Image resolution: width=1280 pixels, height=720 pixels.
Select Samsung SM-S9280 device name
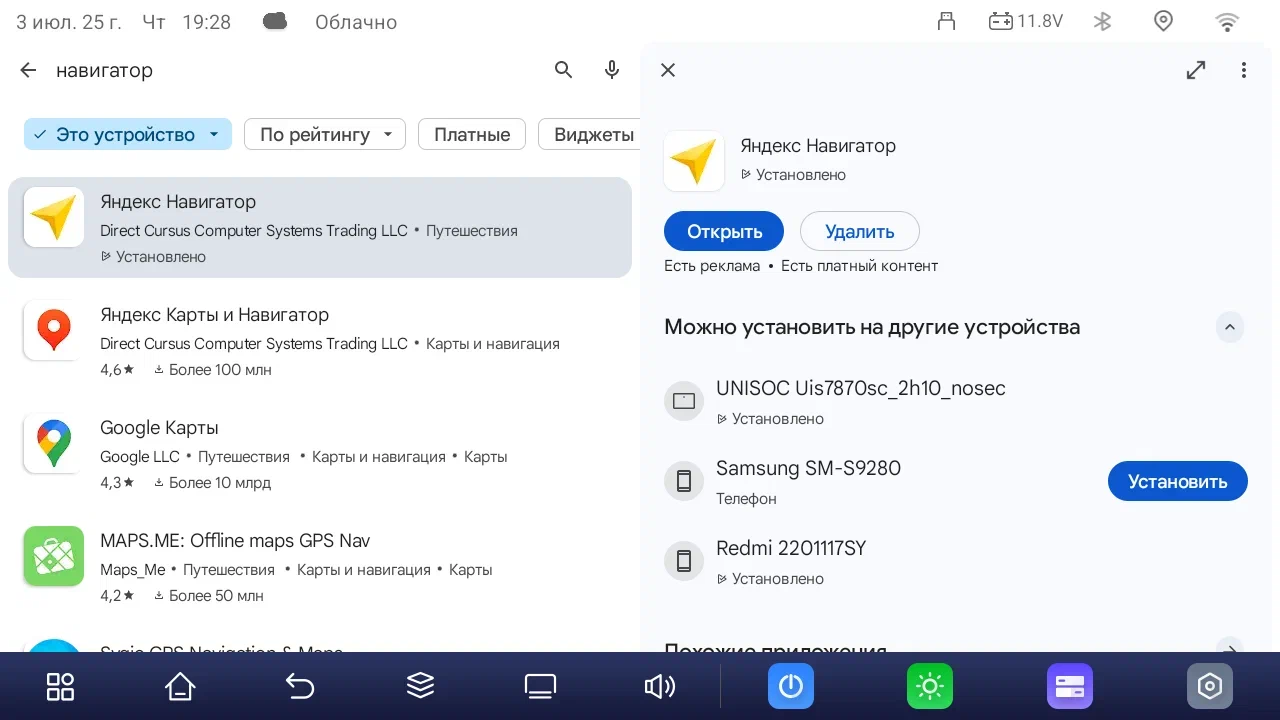pos(808,468)
